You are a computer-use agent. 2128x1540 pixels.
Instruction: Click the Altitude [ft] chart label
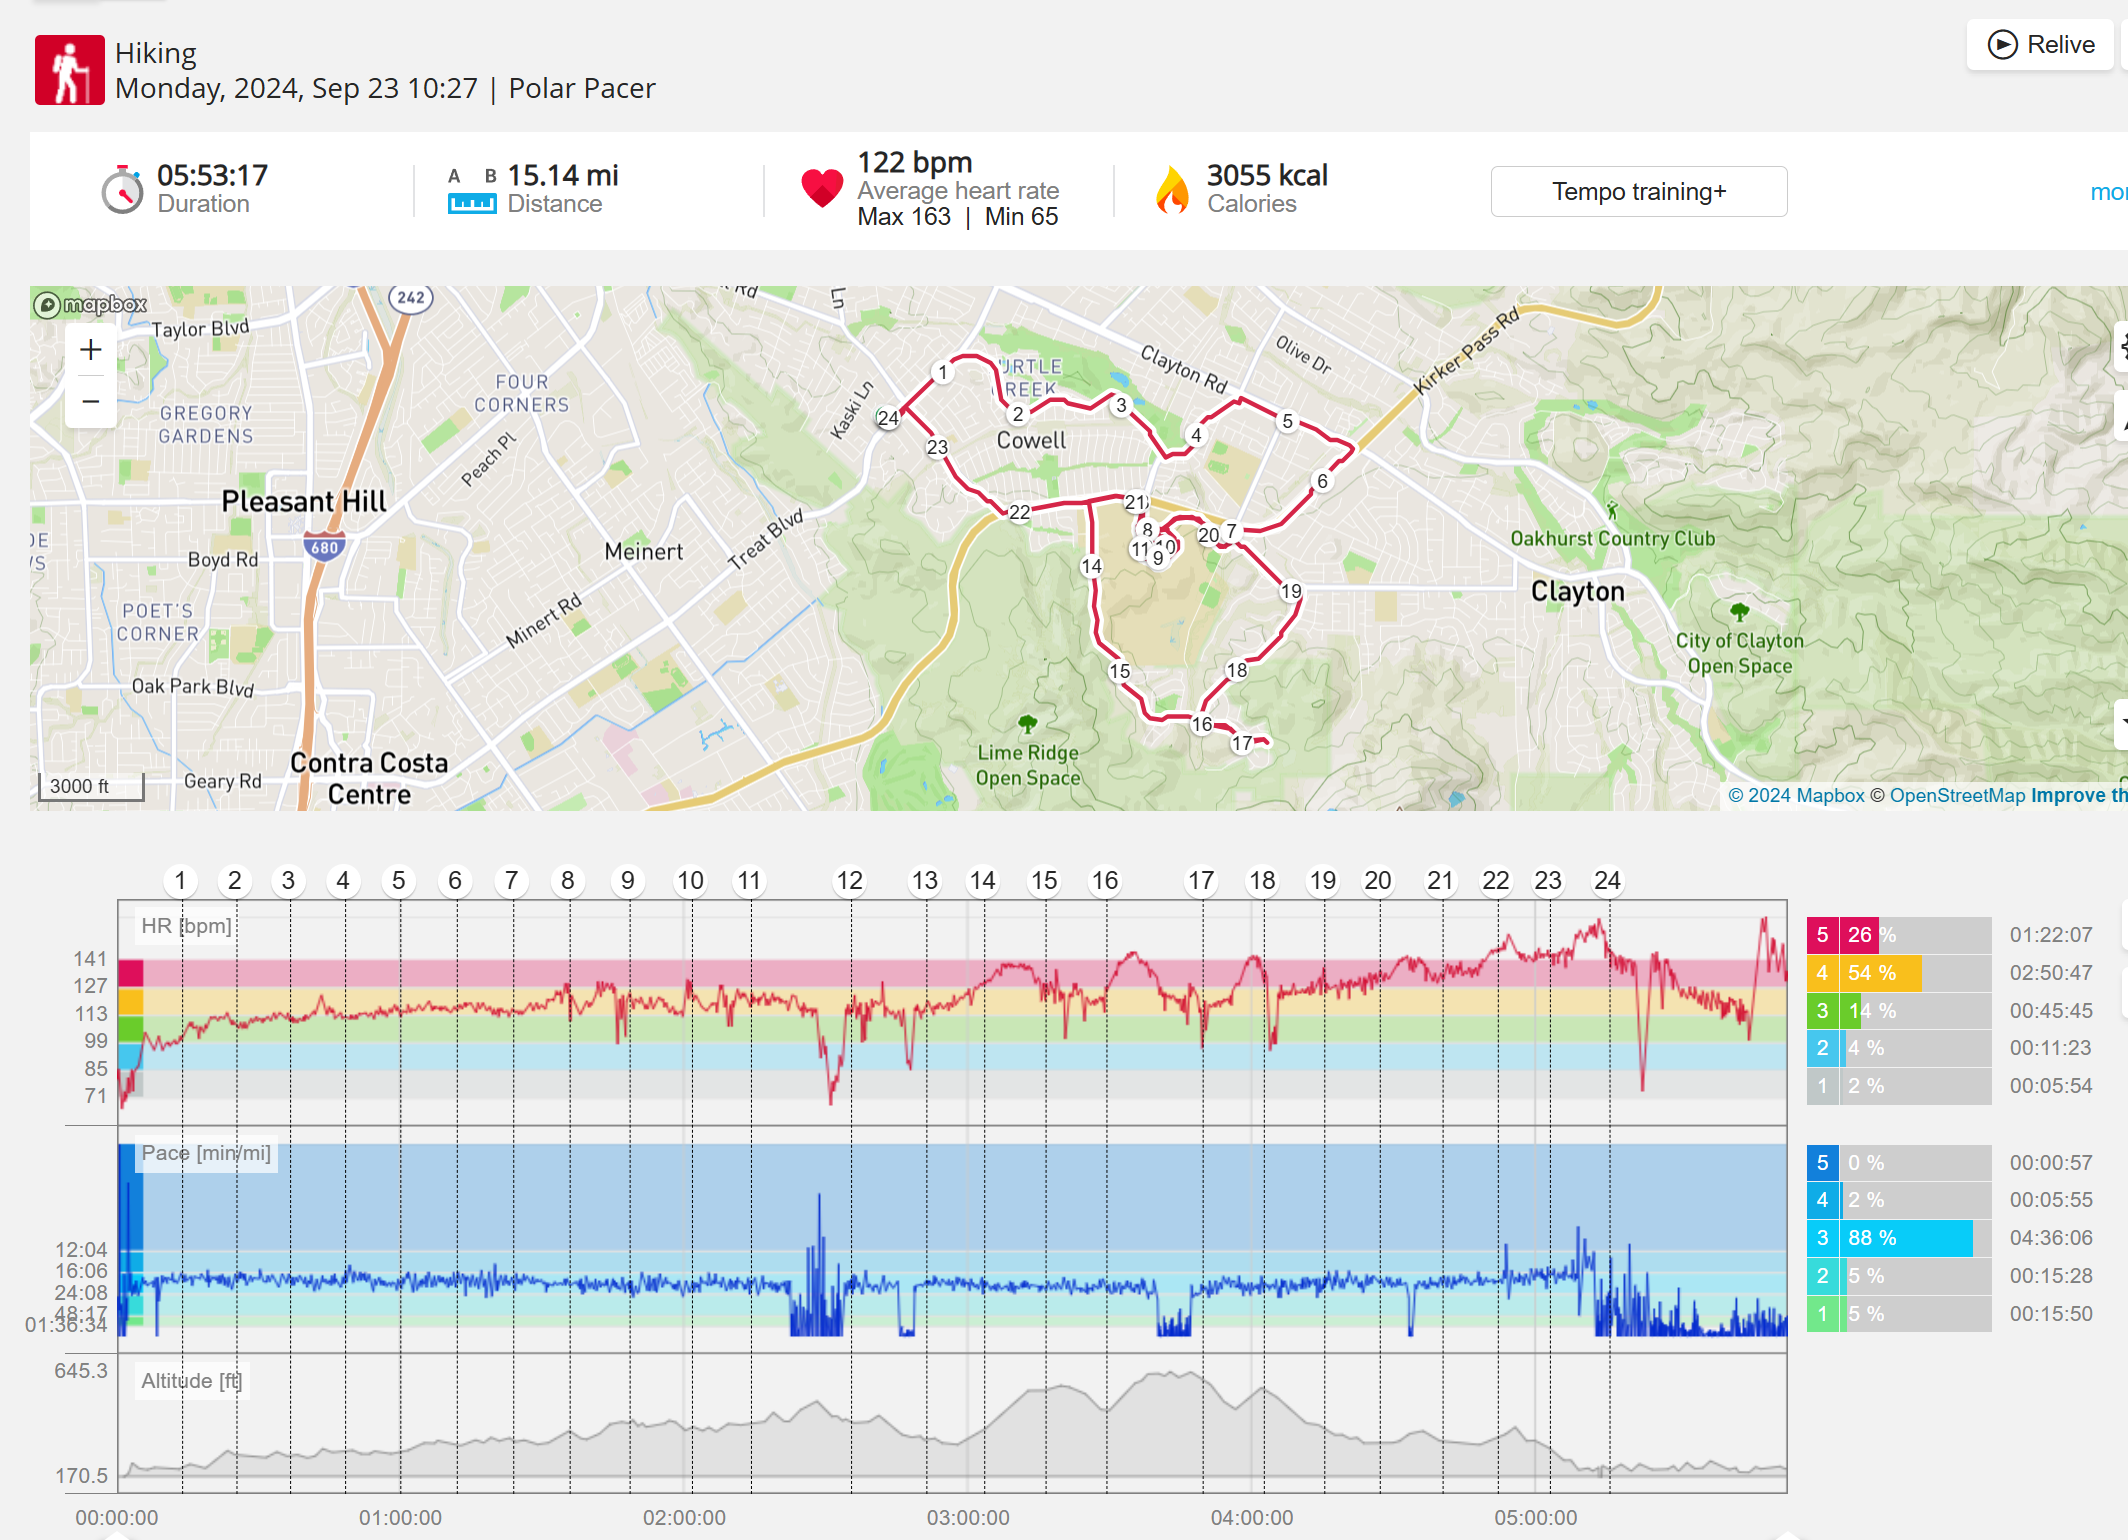point(190,1381)
